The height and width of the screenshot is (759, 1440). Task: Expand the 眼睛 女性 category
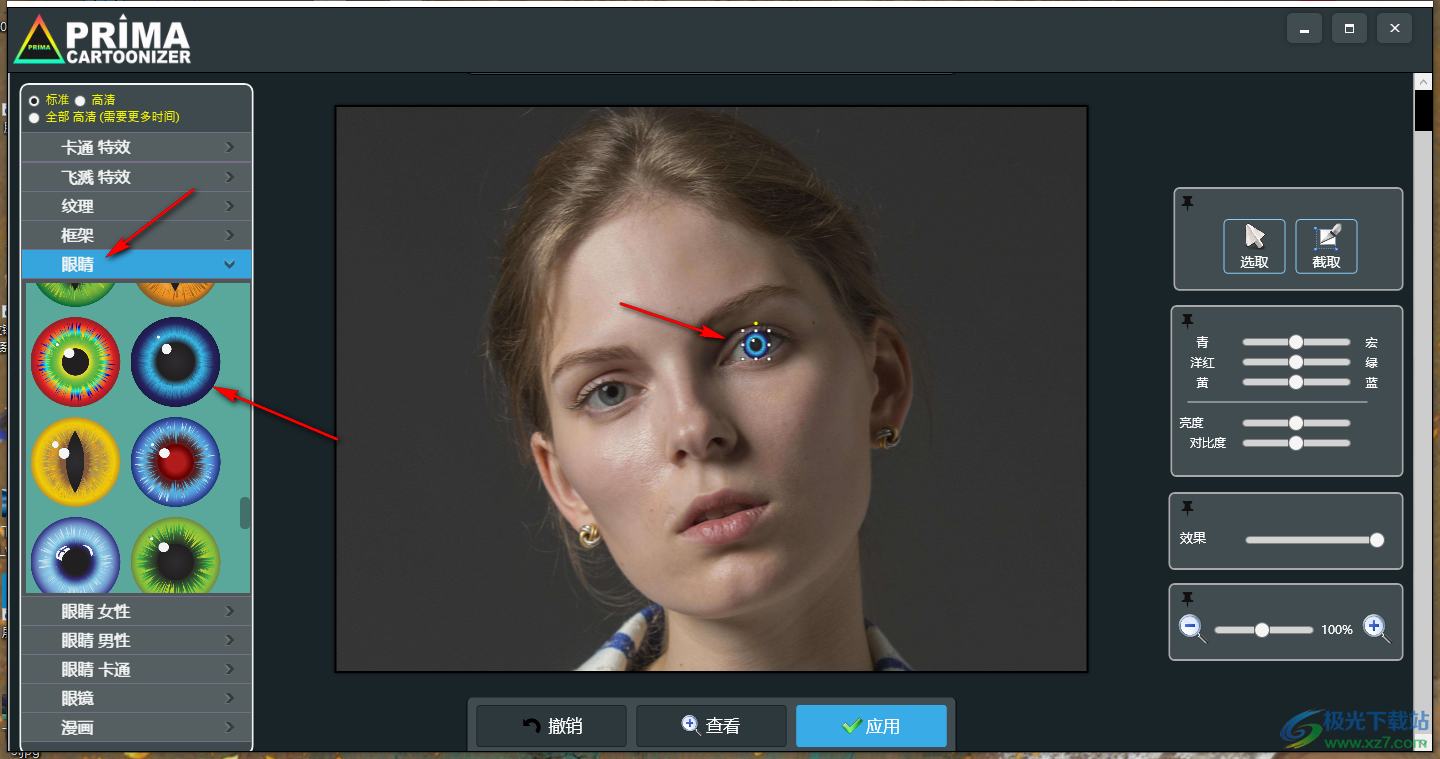point(136,611)
